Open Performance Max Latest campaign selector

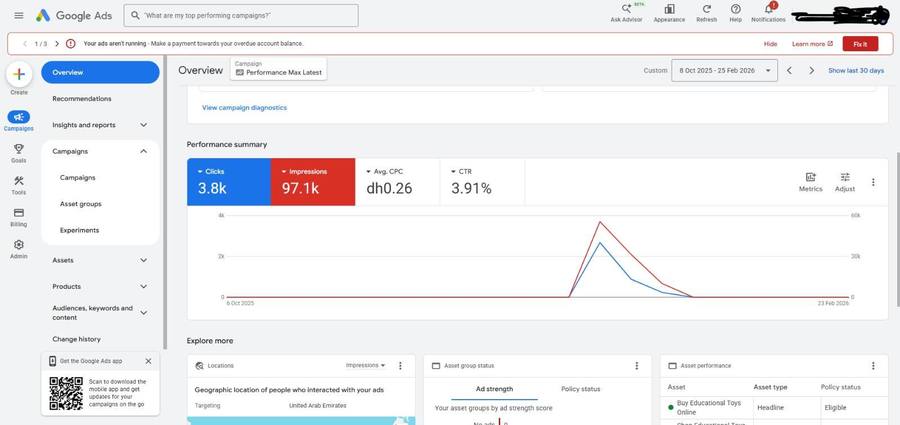(279, 69)
